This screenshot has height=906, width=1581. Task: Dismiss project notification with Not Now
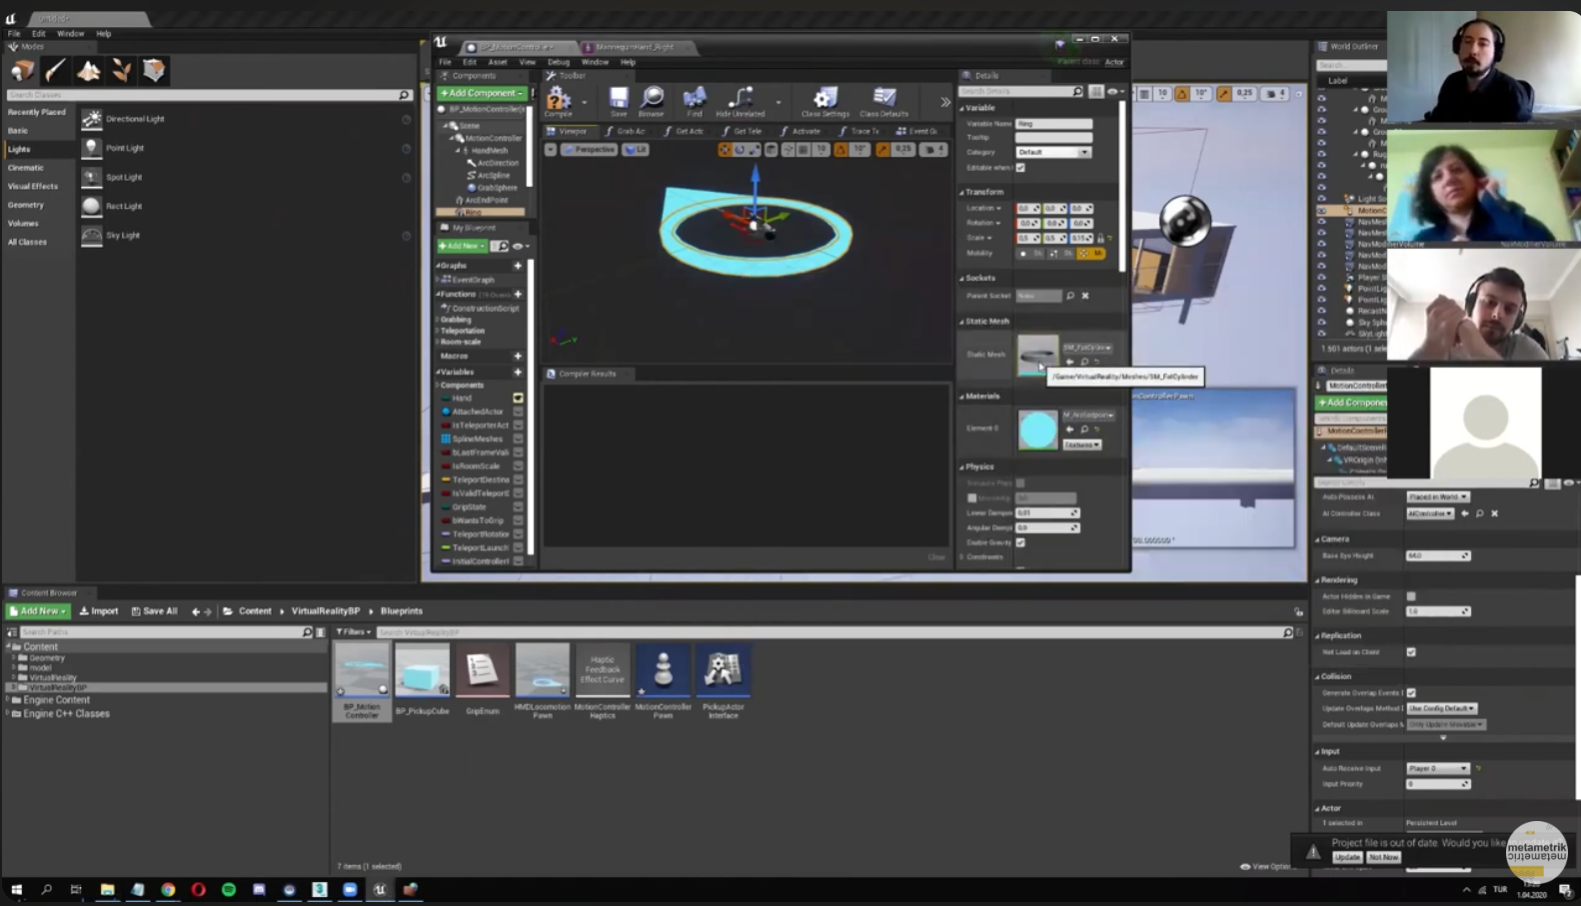pyautogui.click(x=1383, y=857)
